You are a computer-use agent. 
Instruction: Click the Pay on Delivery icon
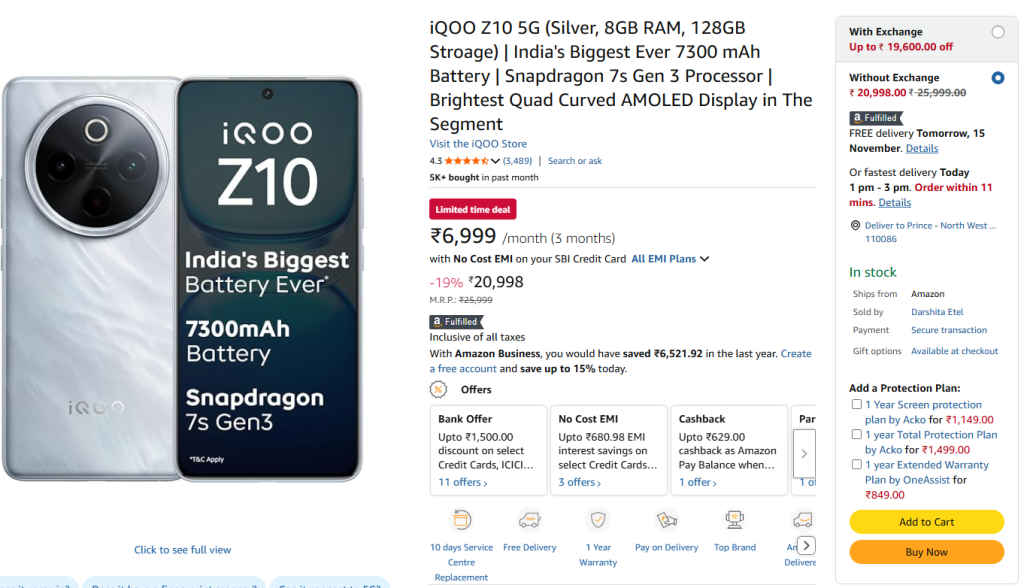(x=666, y=521)
